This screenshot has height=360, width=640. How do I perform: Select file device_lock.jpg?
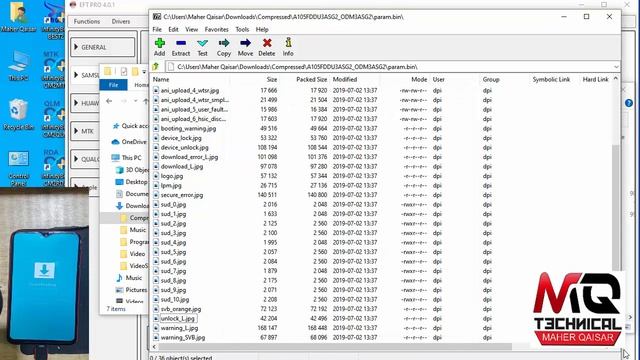181,138
